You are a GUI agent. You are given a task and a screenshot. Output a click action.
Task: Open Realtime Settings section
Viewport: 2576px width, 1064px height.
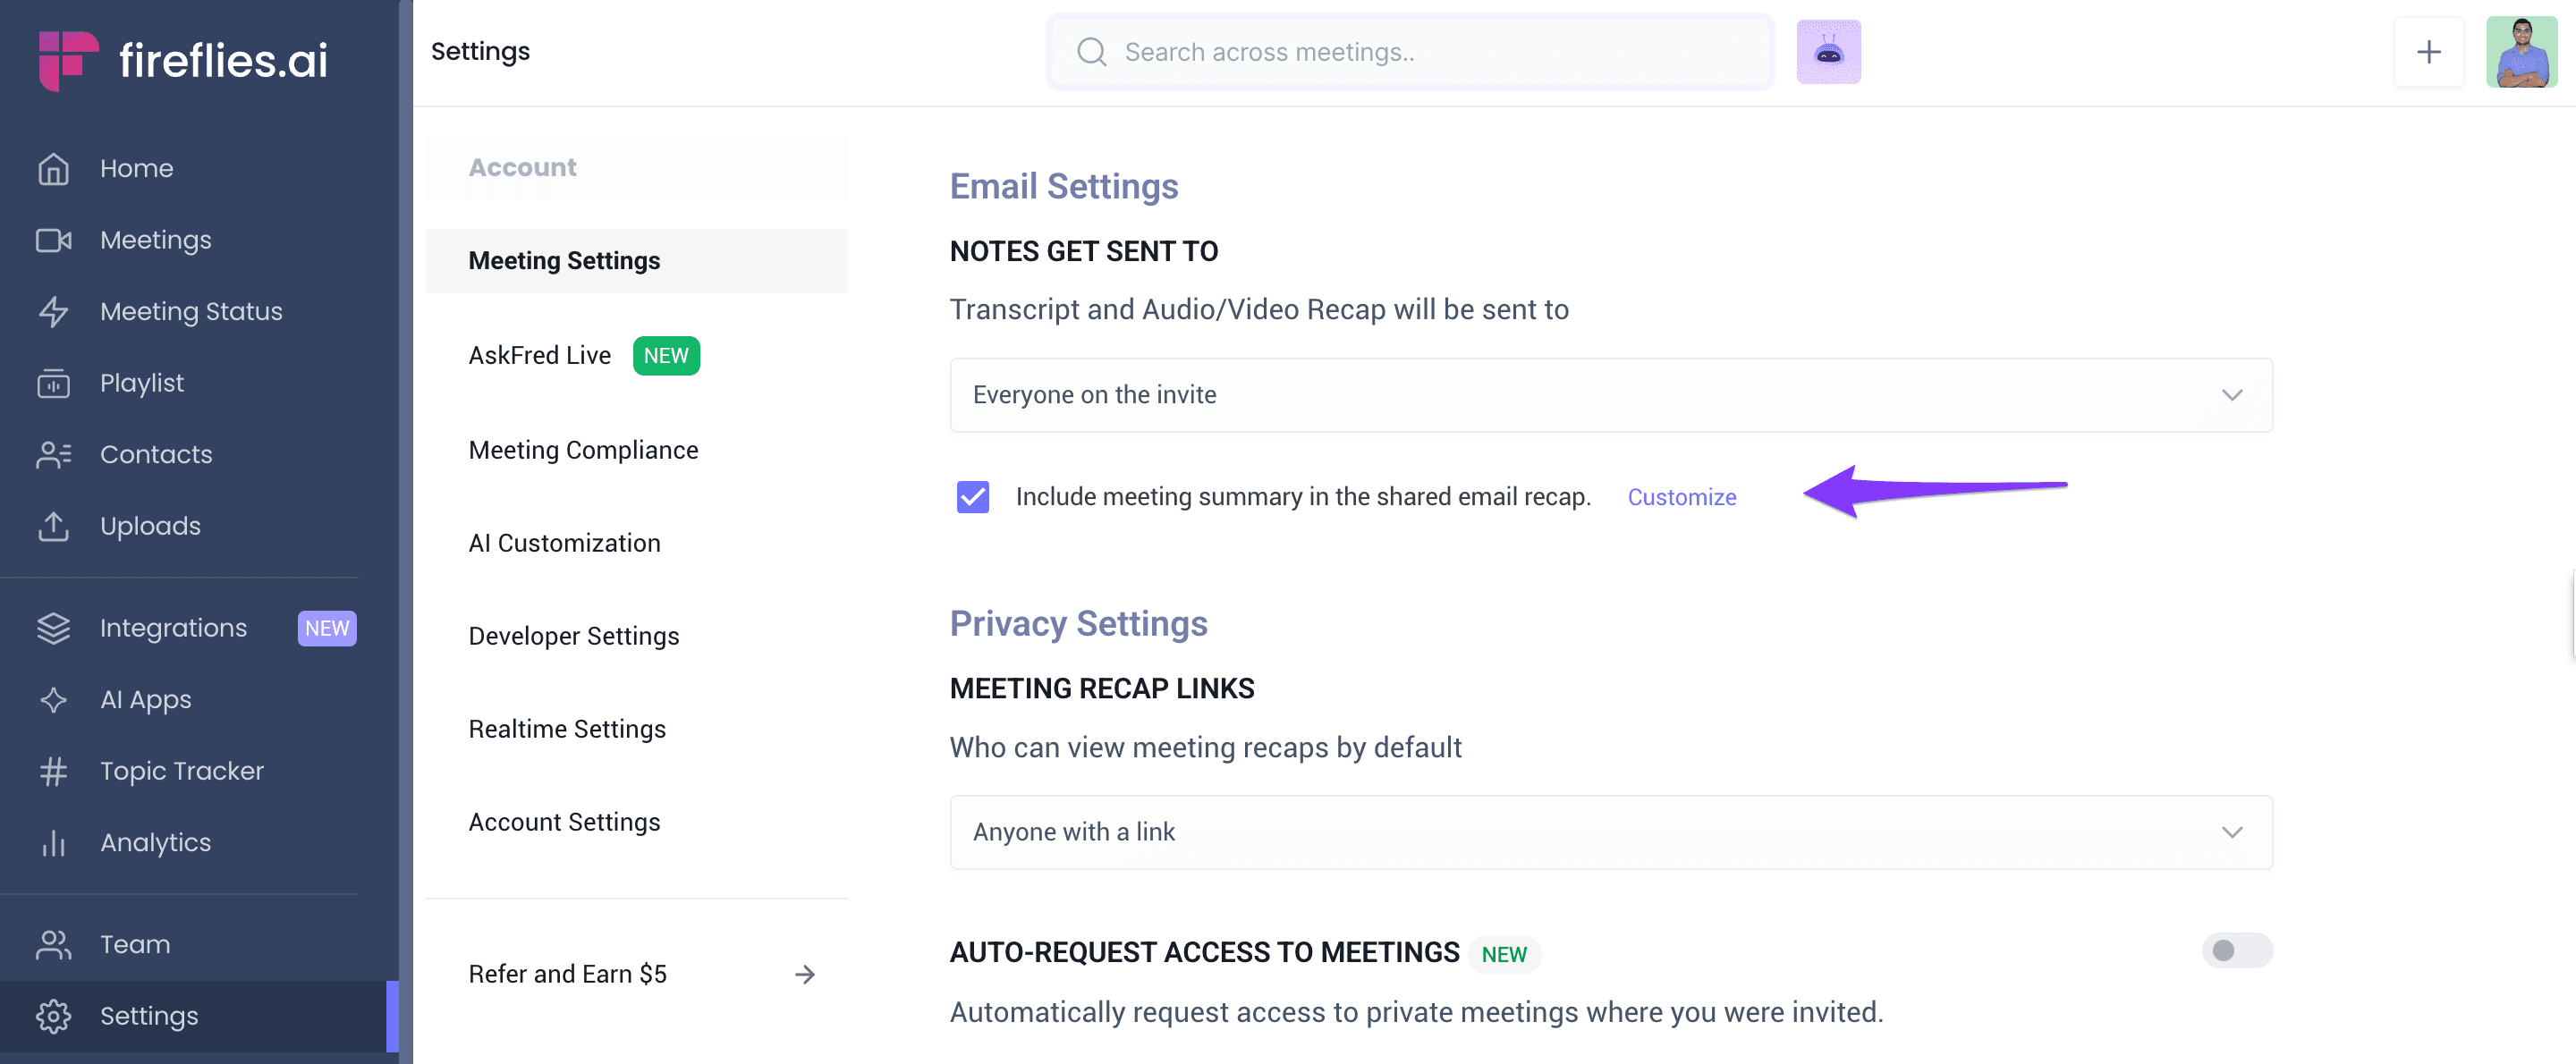(567, 729)
